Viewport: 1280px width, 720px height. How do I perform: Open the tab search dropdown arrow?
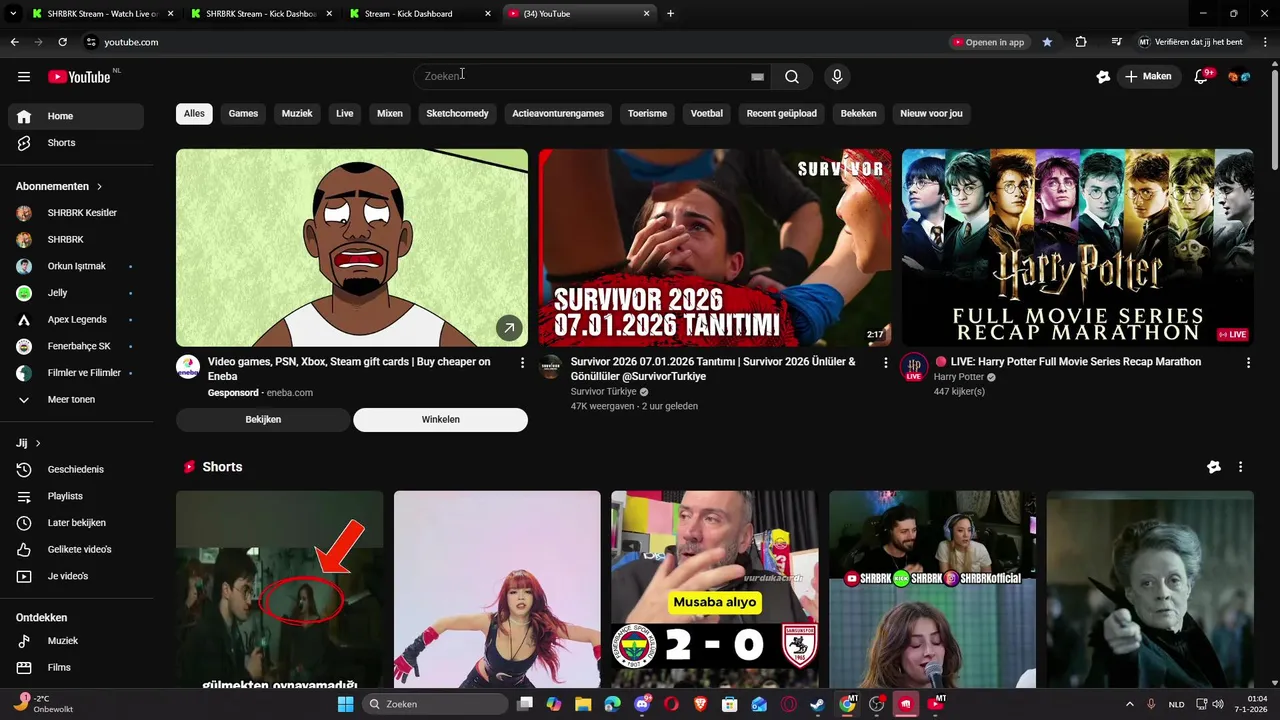(x=13, y=14)
